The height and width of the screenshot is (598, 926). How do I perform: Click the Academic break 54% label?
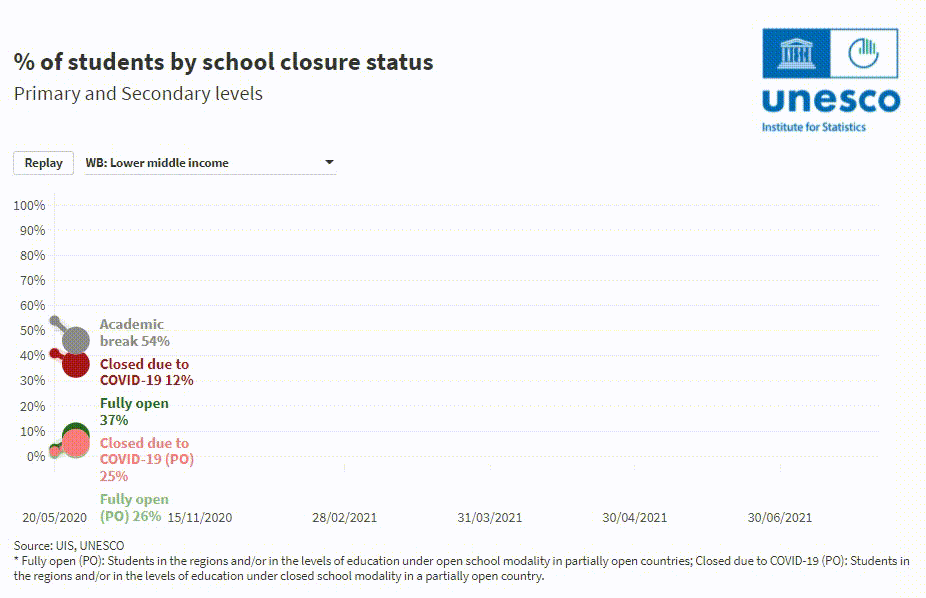[x=134, y=333]
